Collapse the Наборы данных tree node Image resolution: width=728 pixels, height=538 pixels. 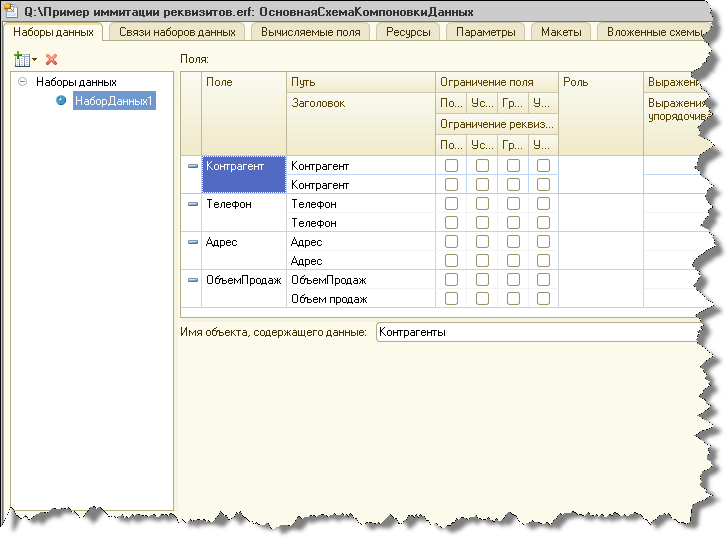point(22,82)
